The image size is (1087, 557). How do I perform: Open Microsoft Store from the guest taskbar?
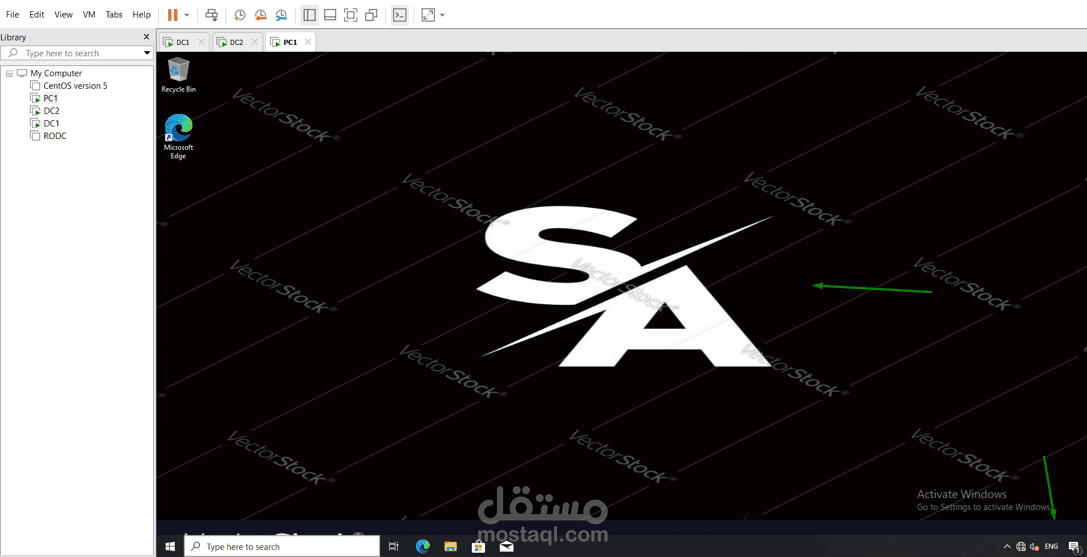click(478, 547)
